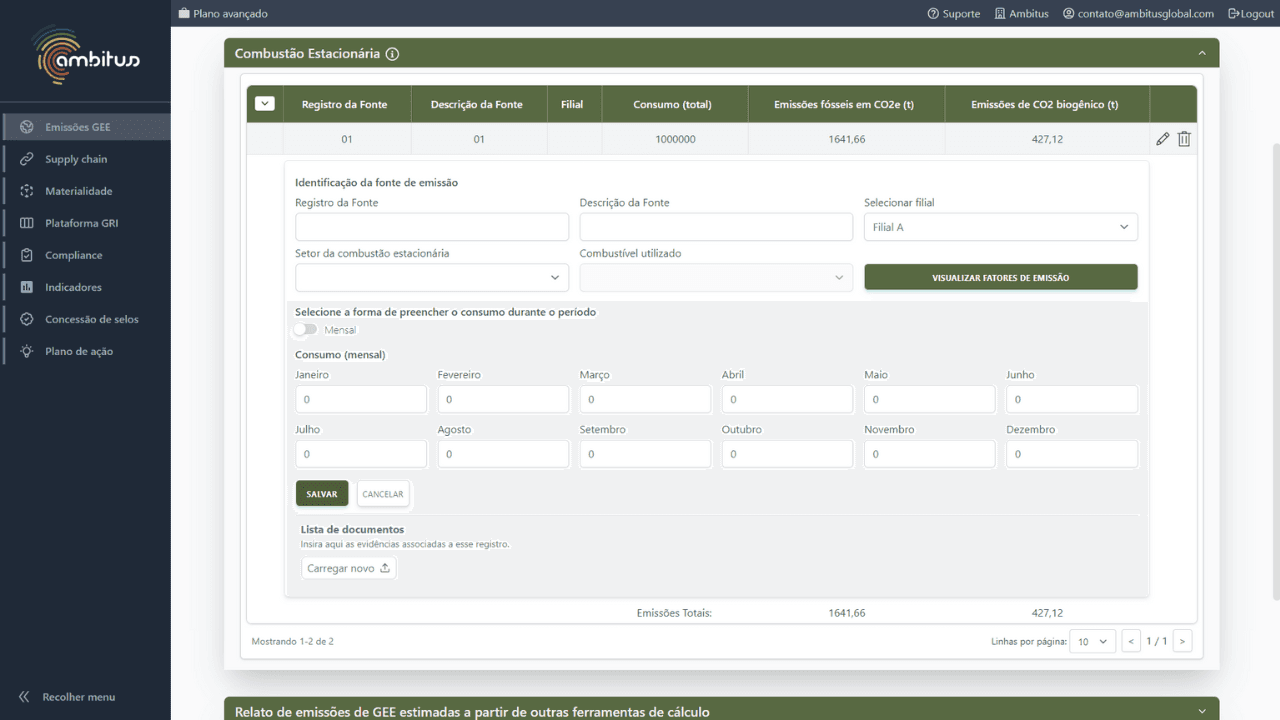
Task: Click the Indicadores chart icon
Action: click(x=27, y=287)
